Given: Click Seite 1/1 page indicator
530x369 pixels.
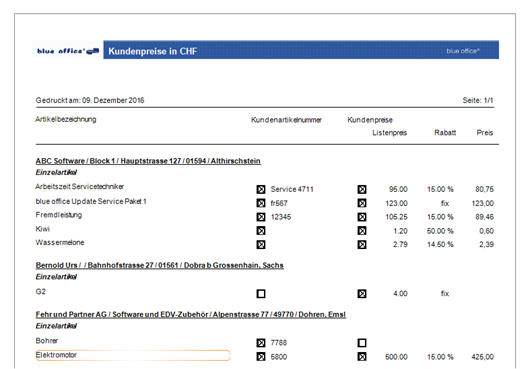Looking at the screenshot, I should [x=478, y=100].
